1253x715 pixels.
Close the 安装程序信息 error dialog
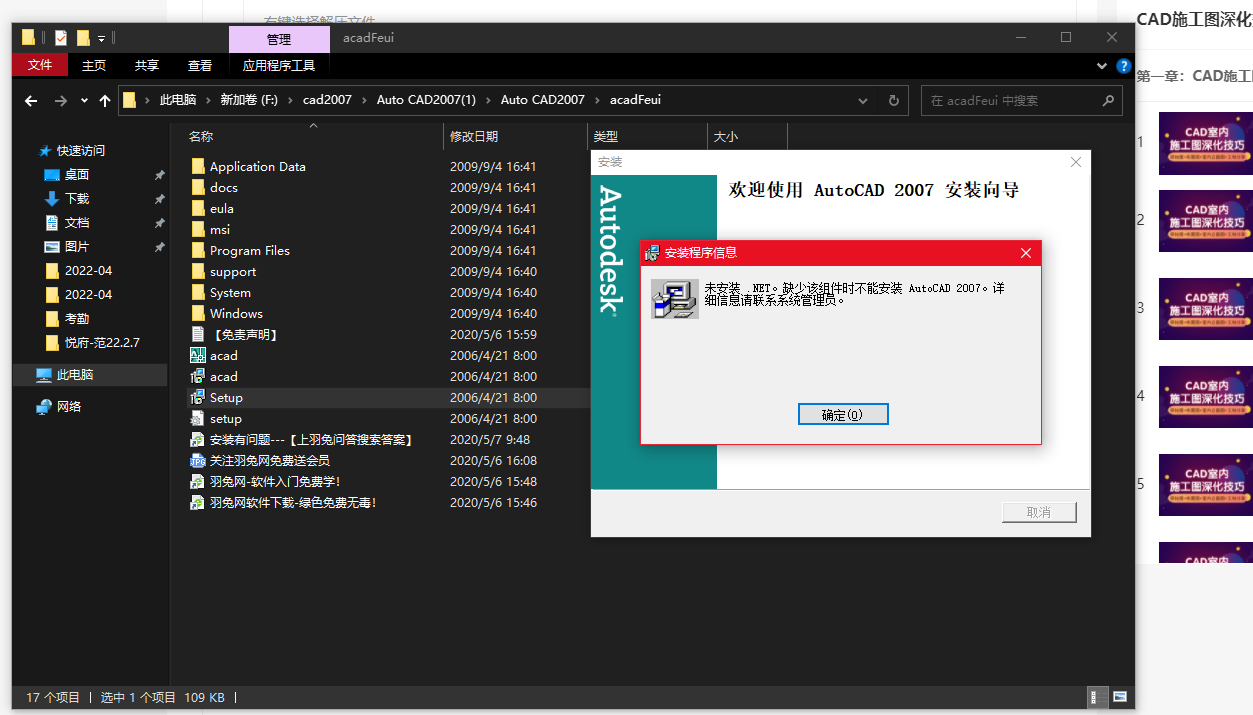pyautogui.click(x=1025, y=253)
